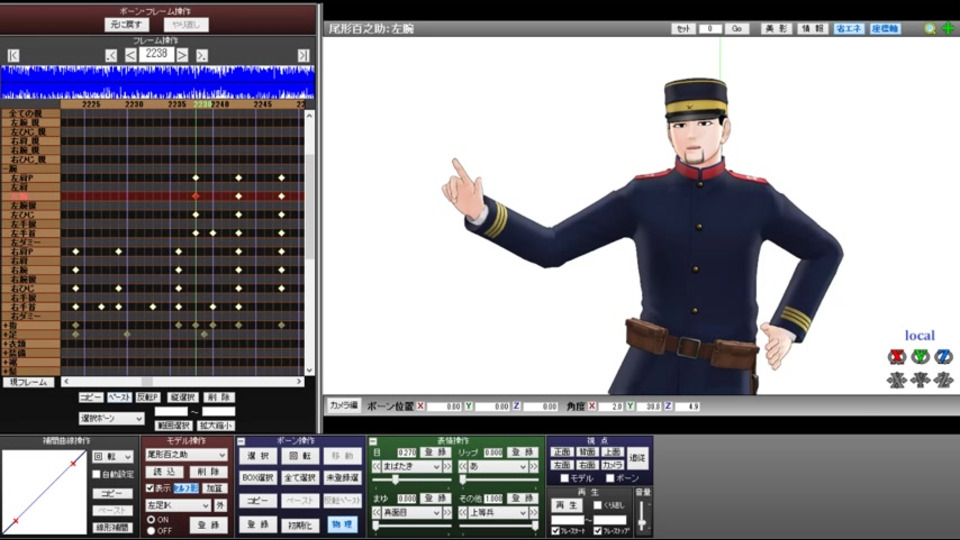Screen dimensions: 960x540
Task: Click the frame number field 2238
Action: point(156,54)
